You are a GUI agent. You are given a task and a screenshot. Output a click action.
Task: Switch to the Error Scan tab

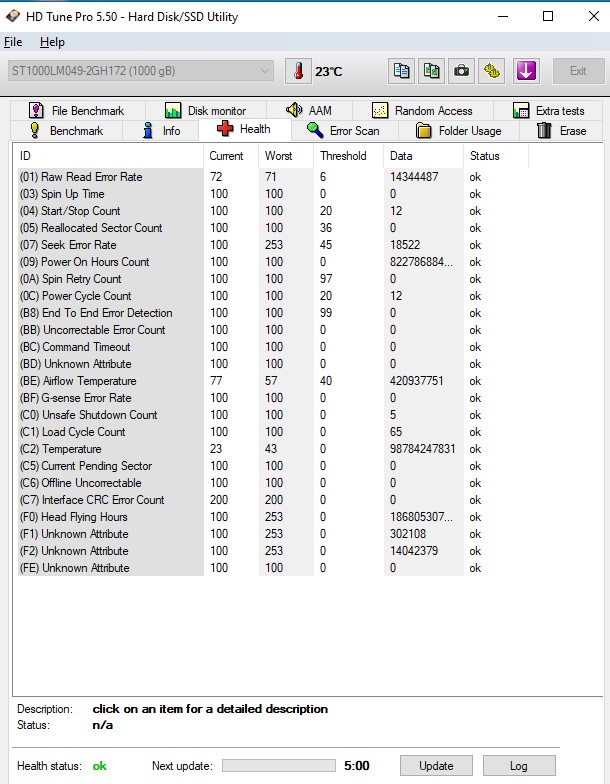pos(344,130)
